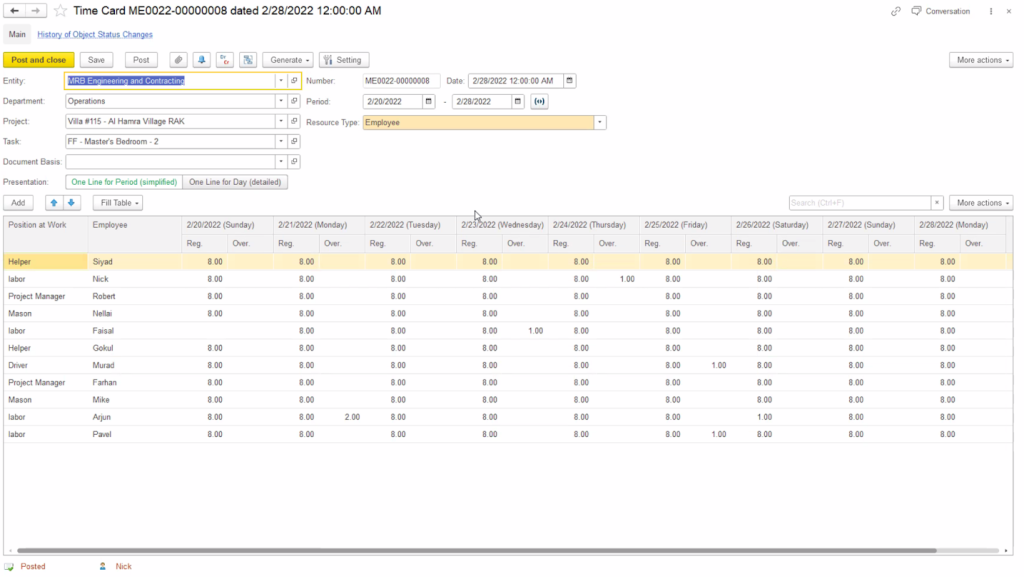This screenshot has width=1024, height=577.
Task: Open the Conversation panel
Action: click(x=940, y=11)
